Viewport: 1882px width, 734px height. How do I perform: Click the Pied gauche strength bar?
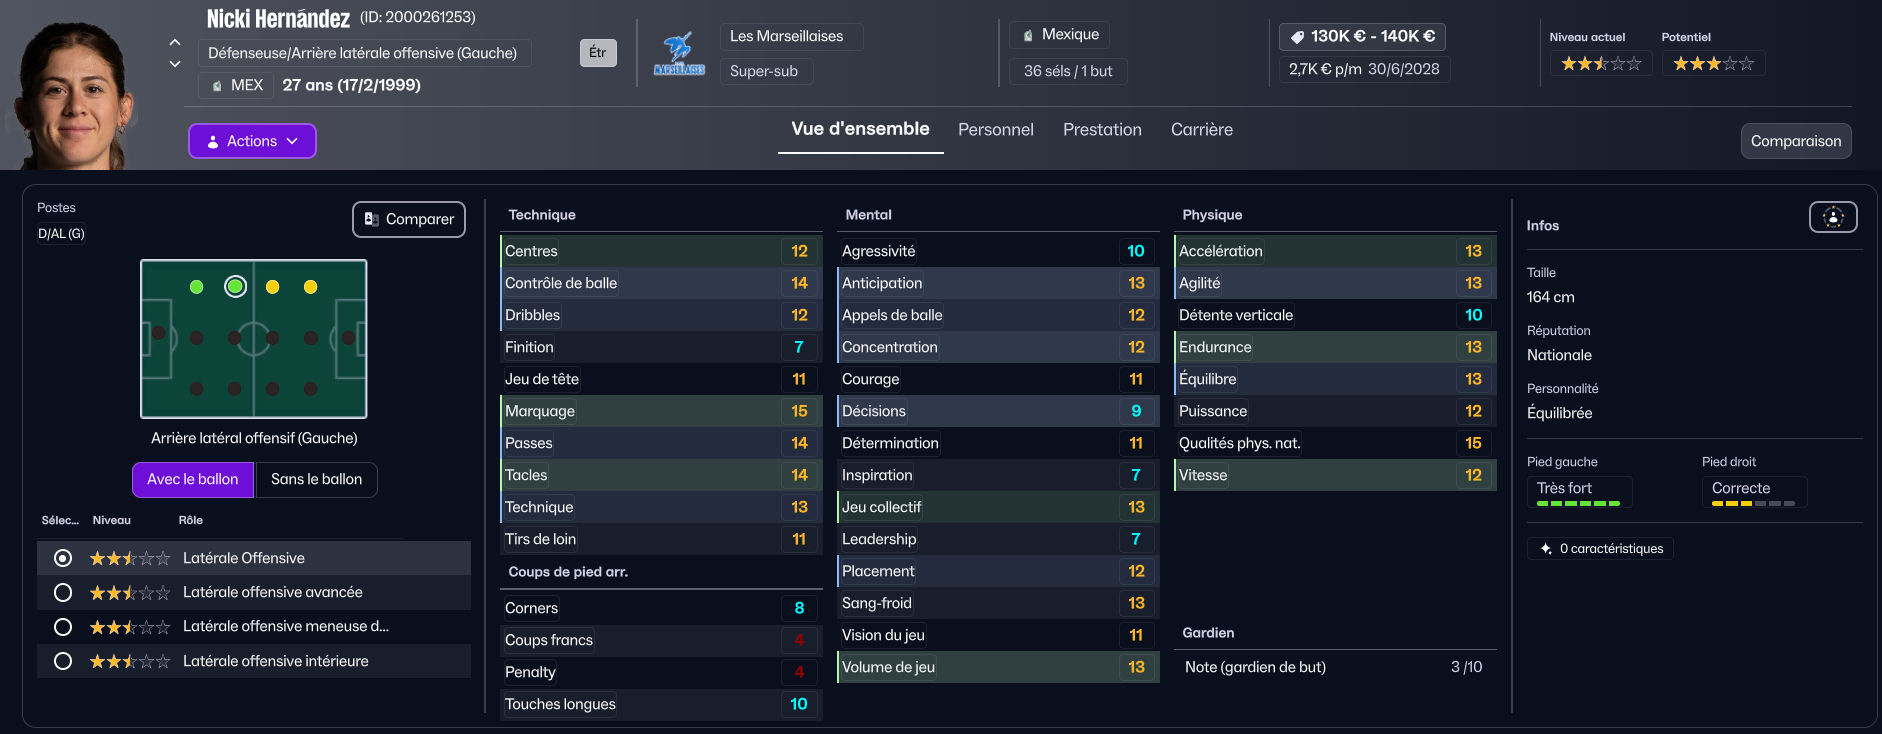click(x=1577, y=503)
